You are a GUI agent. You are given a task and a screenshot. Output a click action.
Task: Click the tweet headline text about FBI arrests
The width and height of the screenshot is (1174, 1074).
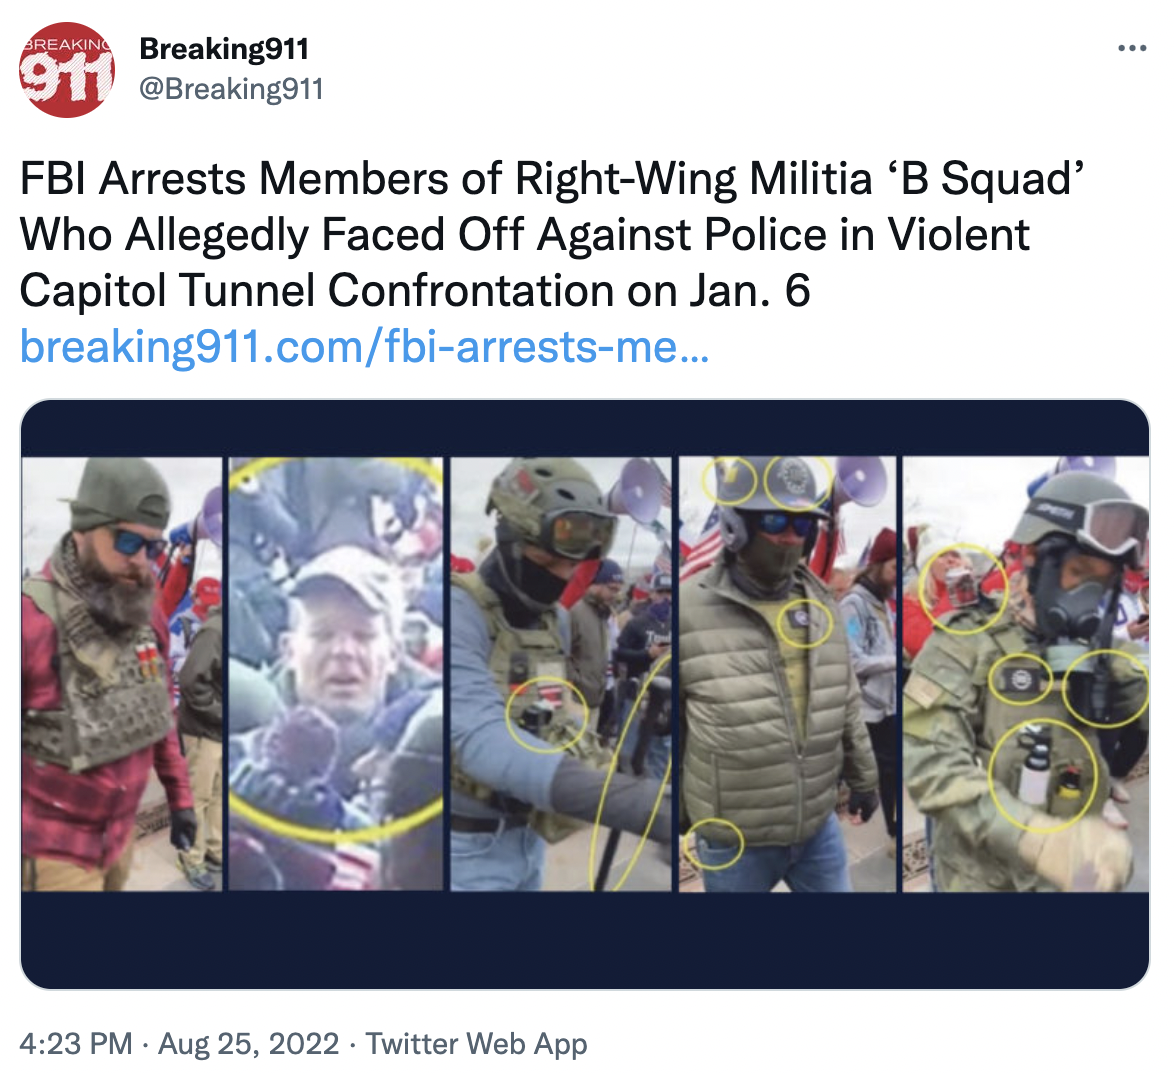553,234
